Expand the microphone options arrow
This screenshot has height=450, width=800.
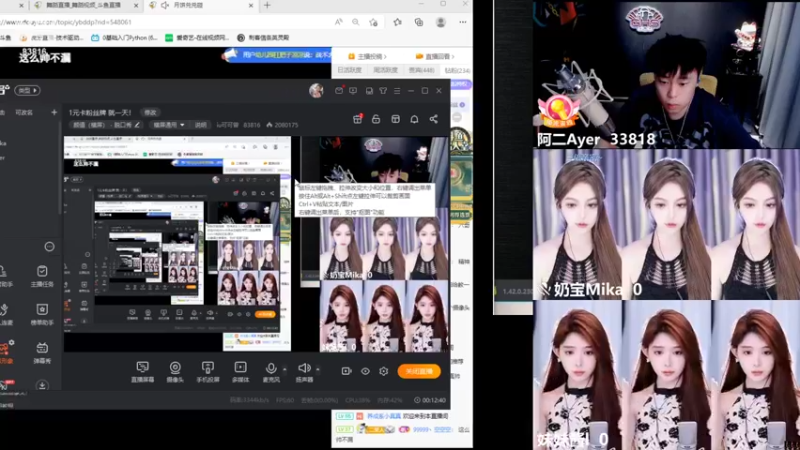click(x=285, y=368)
